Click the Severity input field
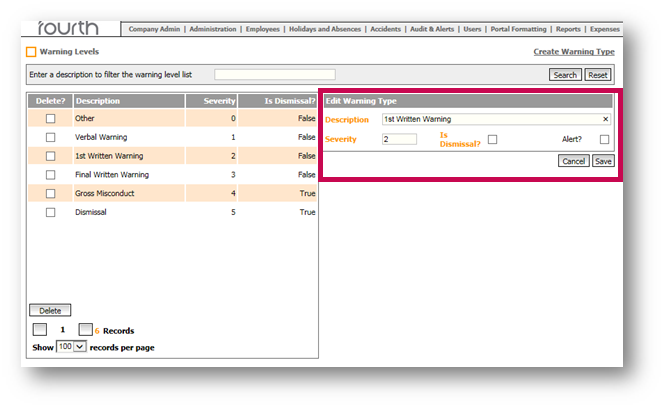665x409 pixels. pos(399,139)
